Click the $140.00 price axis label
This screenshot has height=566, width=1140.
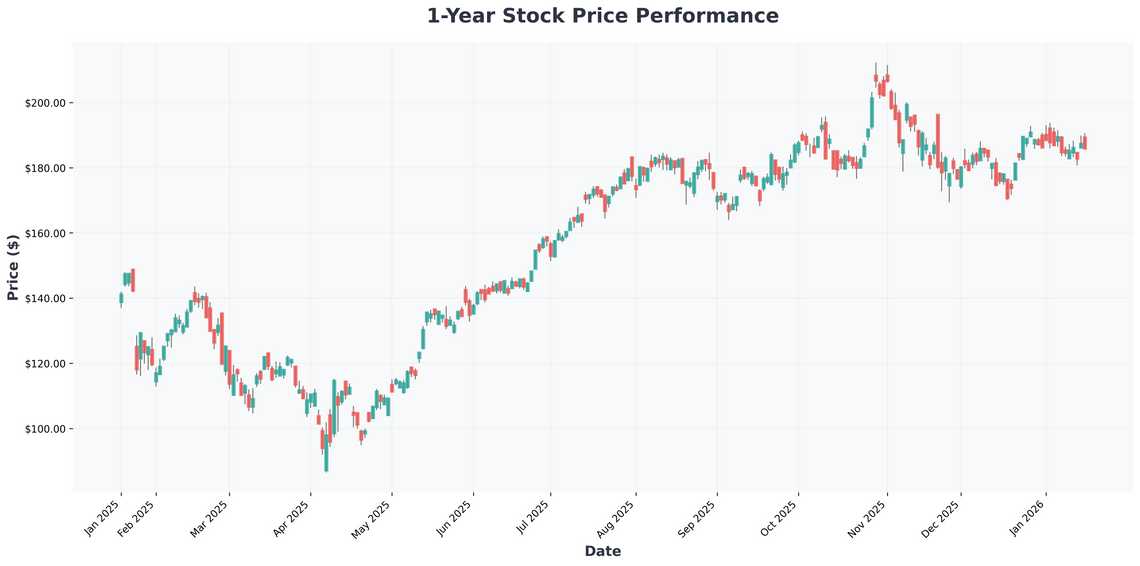click(46, 298)
